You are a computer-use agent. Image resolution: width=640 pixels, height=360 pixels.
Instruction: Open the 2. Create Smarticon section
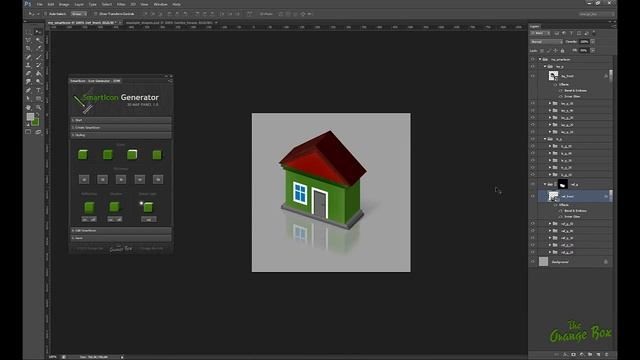coord(121,127)
